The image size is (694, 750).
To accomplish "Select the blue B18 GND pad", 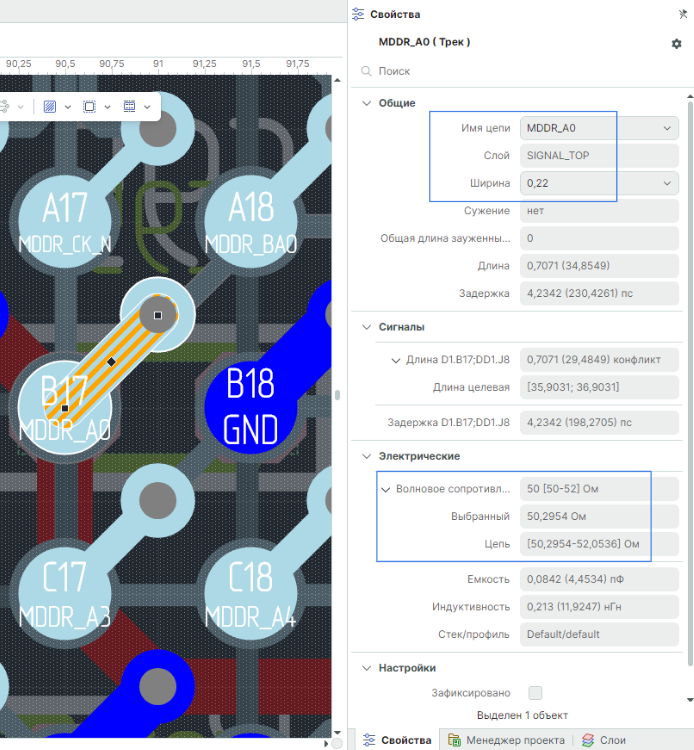I will tap(251, 408).
